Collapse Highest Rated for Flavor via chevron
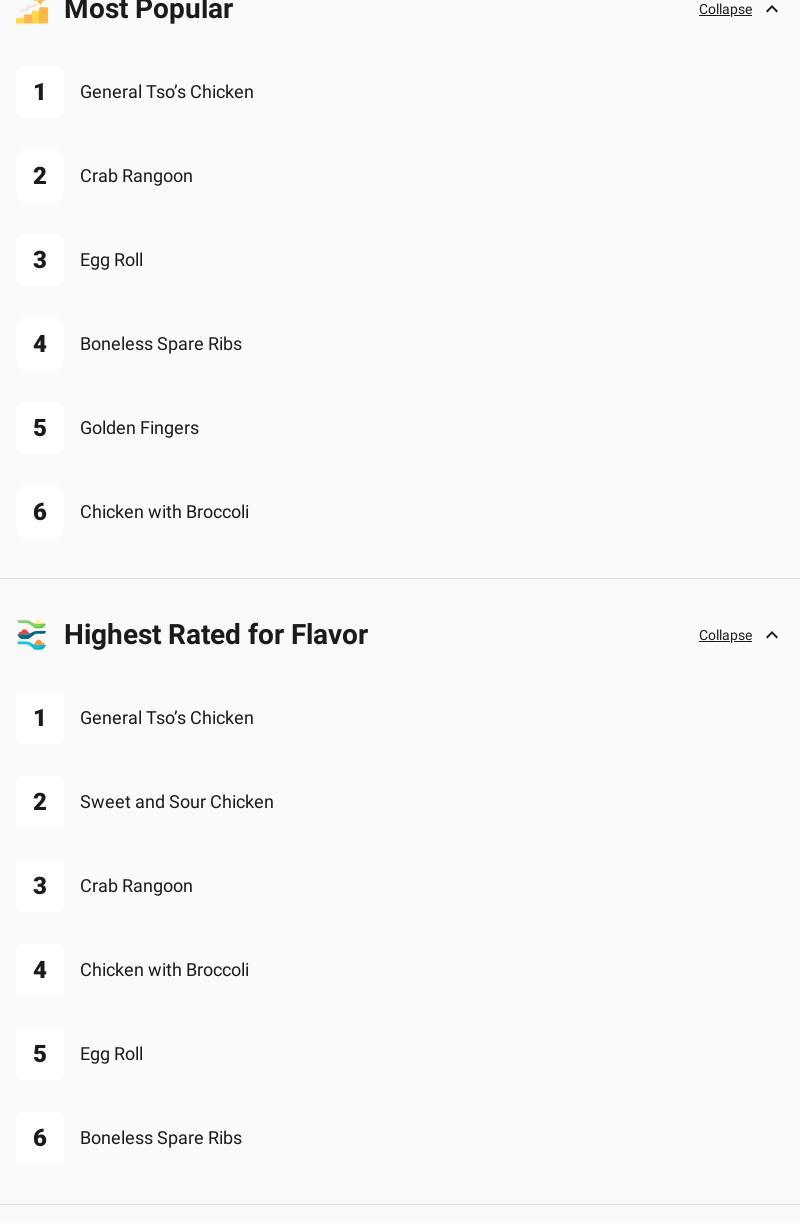800x1223 pixels. (772, 635)
